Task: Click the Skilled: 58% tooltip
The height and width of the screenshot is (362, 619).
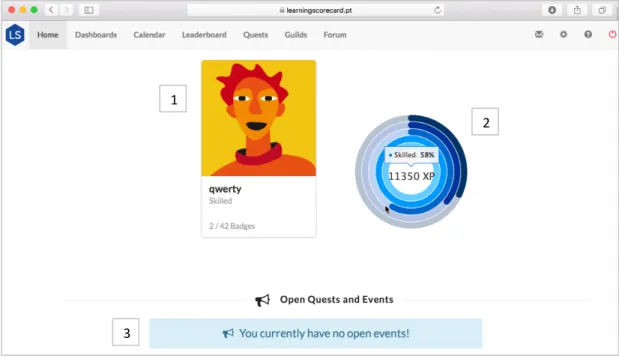Action: point(411,155)
